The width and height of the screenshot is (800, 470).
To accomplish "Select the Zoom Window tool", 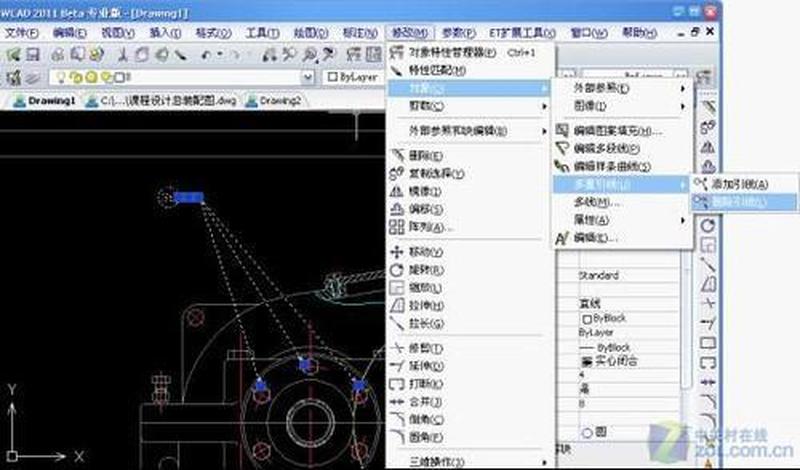I will point(309,54).
